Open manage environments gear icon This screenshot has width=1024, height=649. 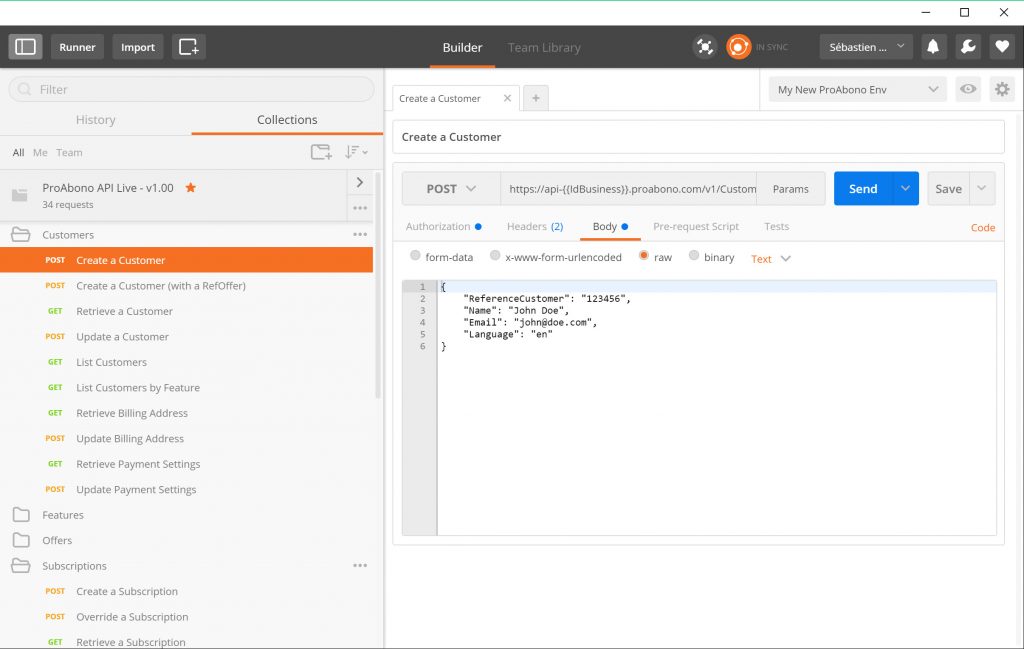click(x=1002, y=89)
